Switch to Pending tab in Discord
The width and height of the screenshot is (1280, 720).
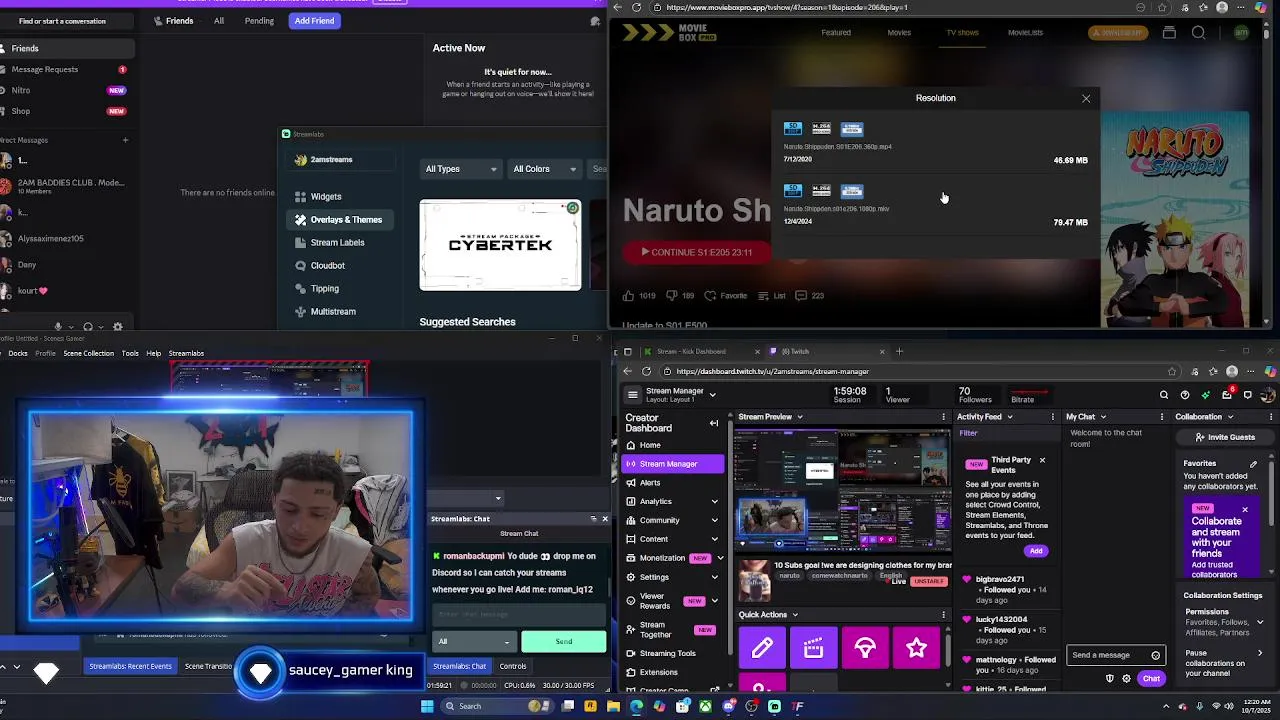[259, 21]
